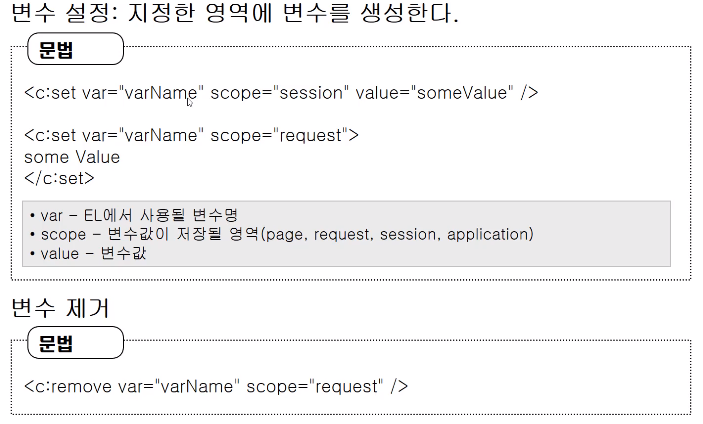Screen dimensions: 703x424
Task: Click the bullet 'value – 변수값'
Action: pos(88,254)
